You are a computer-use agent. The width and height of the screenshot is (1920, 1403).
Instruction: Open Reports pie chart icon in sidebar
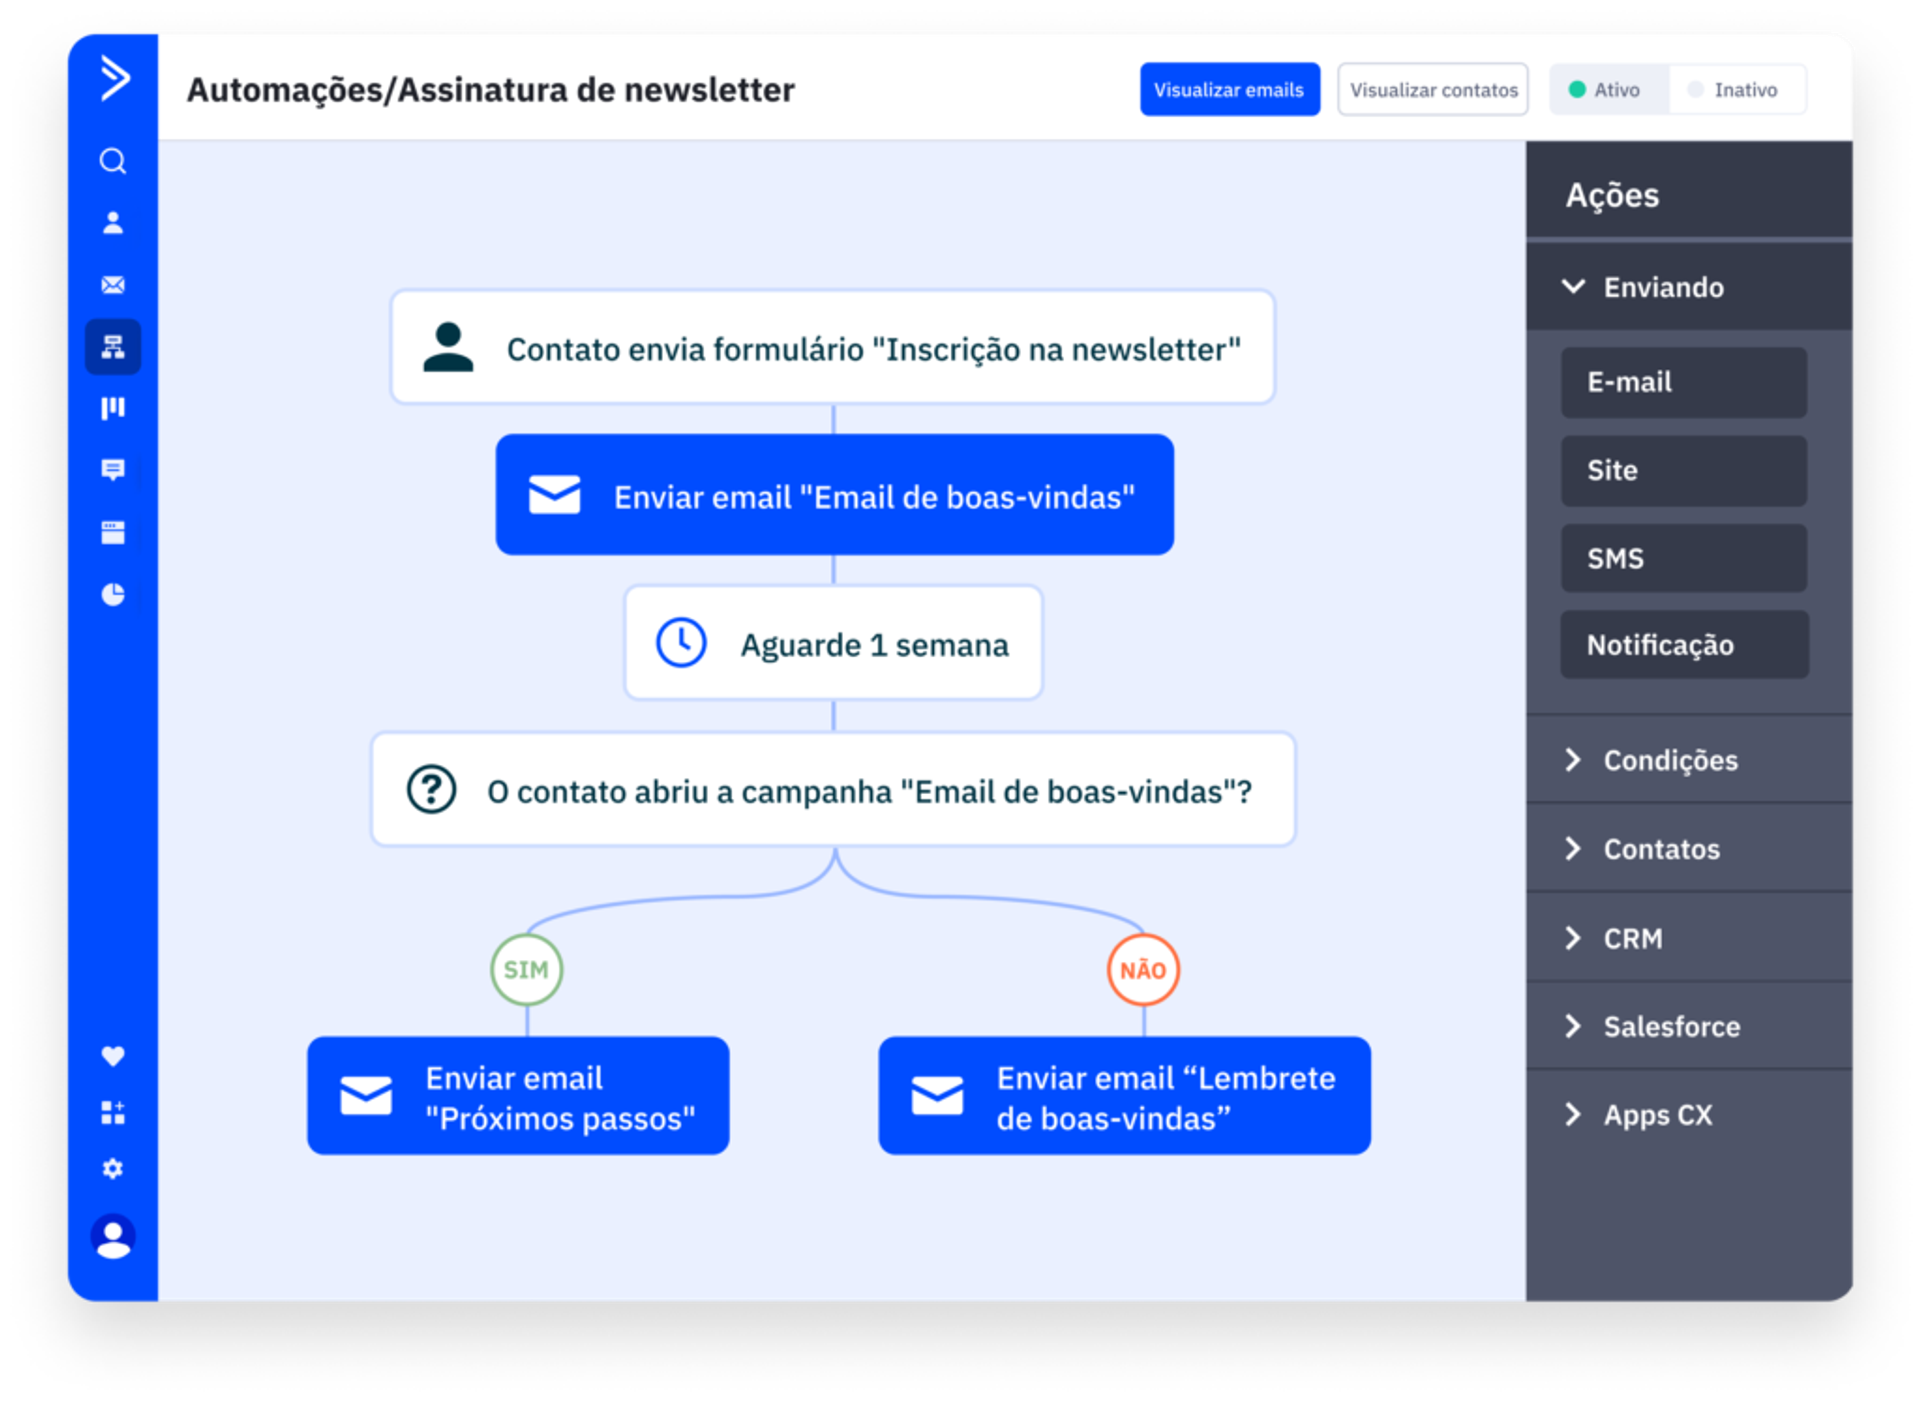point(113,595)
